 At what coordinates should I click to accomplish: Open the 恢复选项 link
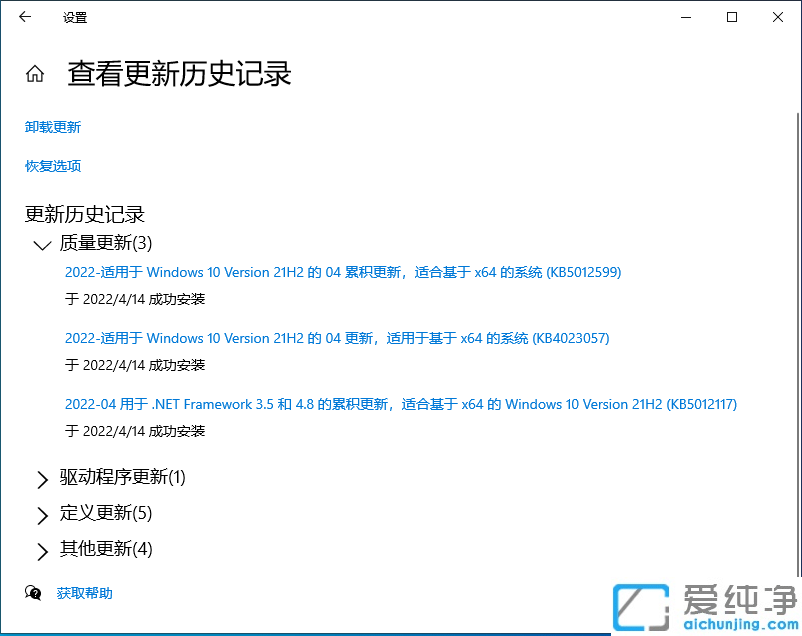click(x=52, y=166)
